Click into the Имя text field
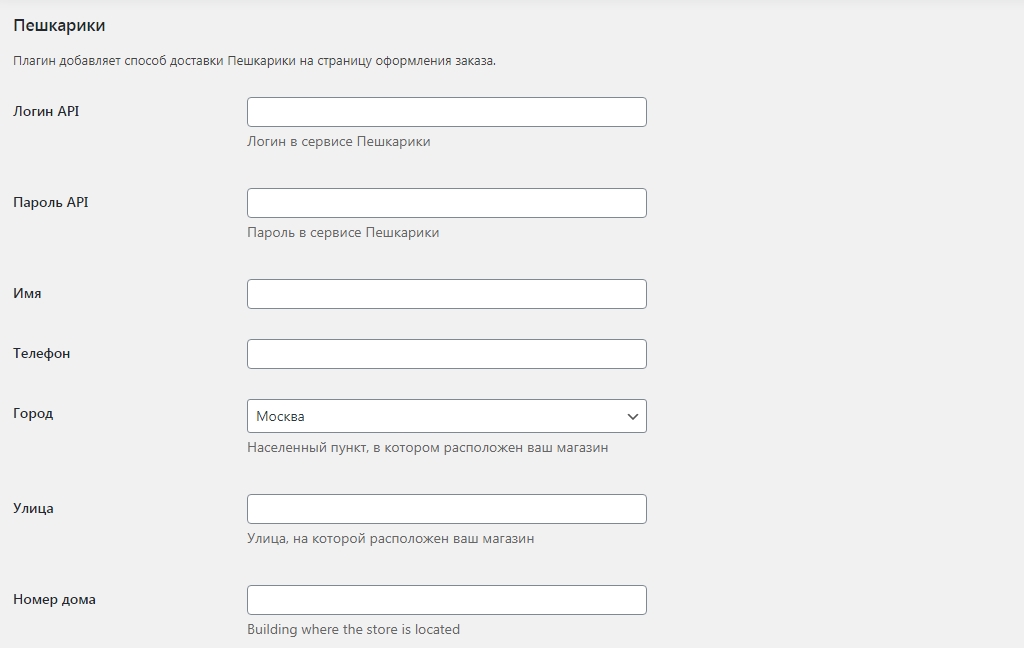The image size is (1024, 648). [446, 294]
